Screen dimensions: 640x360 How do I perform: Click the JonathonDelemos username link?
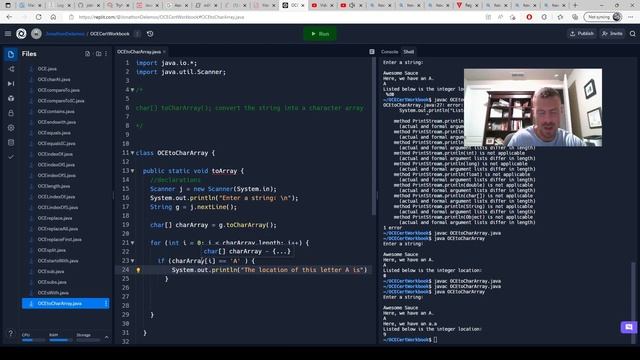[x=65, y=34]
